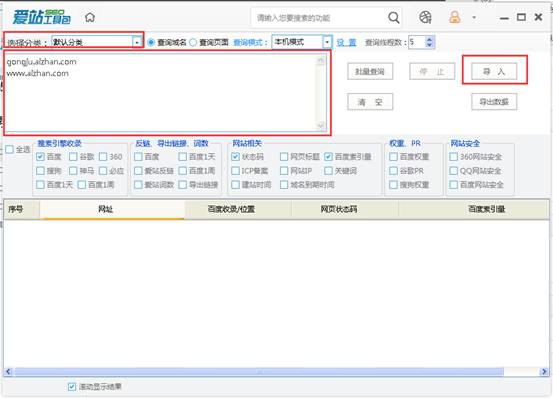Click the search magnifier icon
This screenshot has height=398, width=553.
[x=394, y=17]
